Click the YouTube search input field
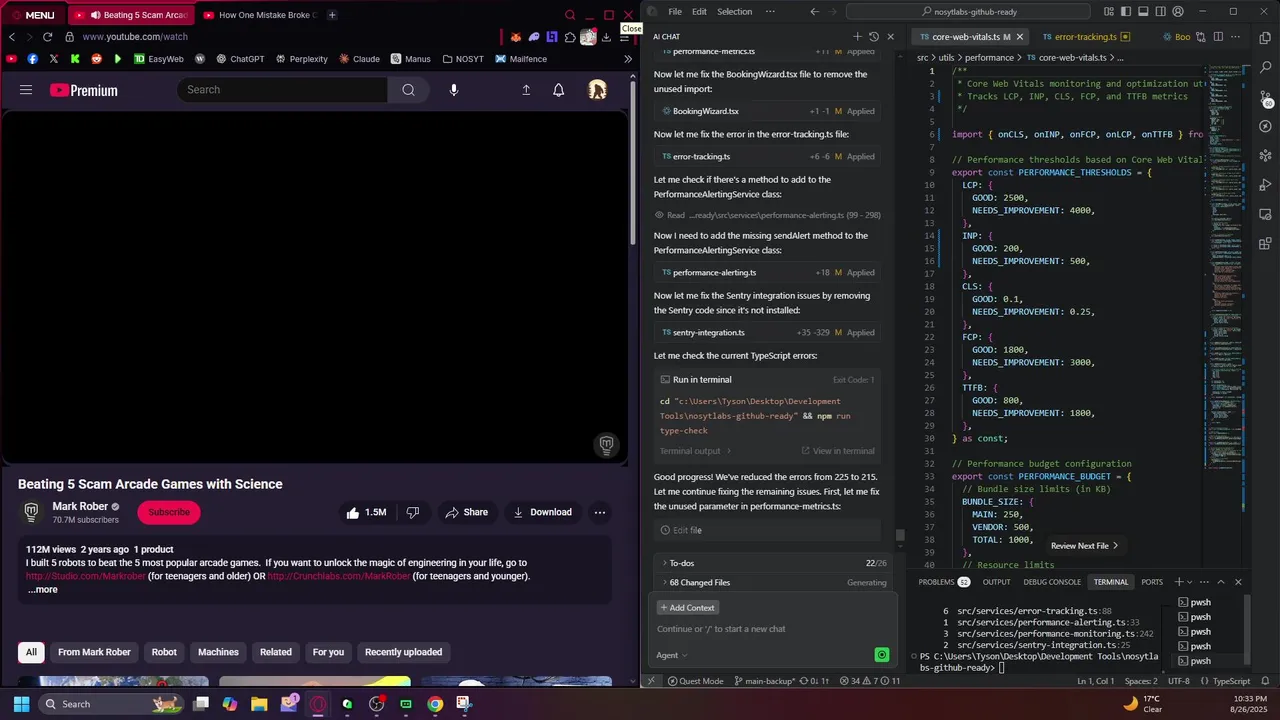The height and width of the screenshot is (720, 1280). coord(283,90)
